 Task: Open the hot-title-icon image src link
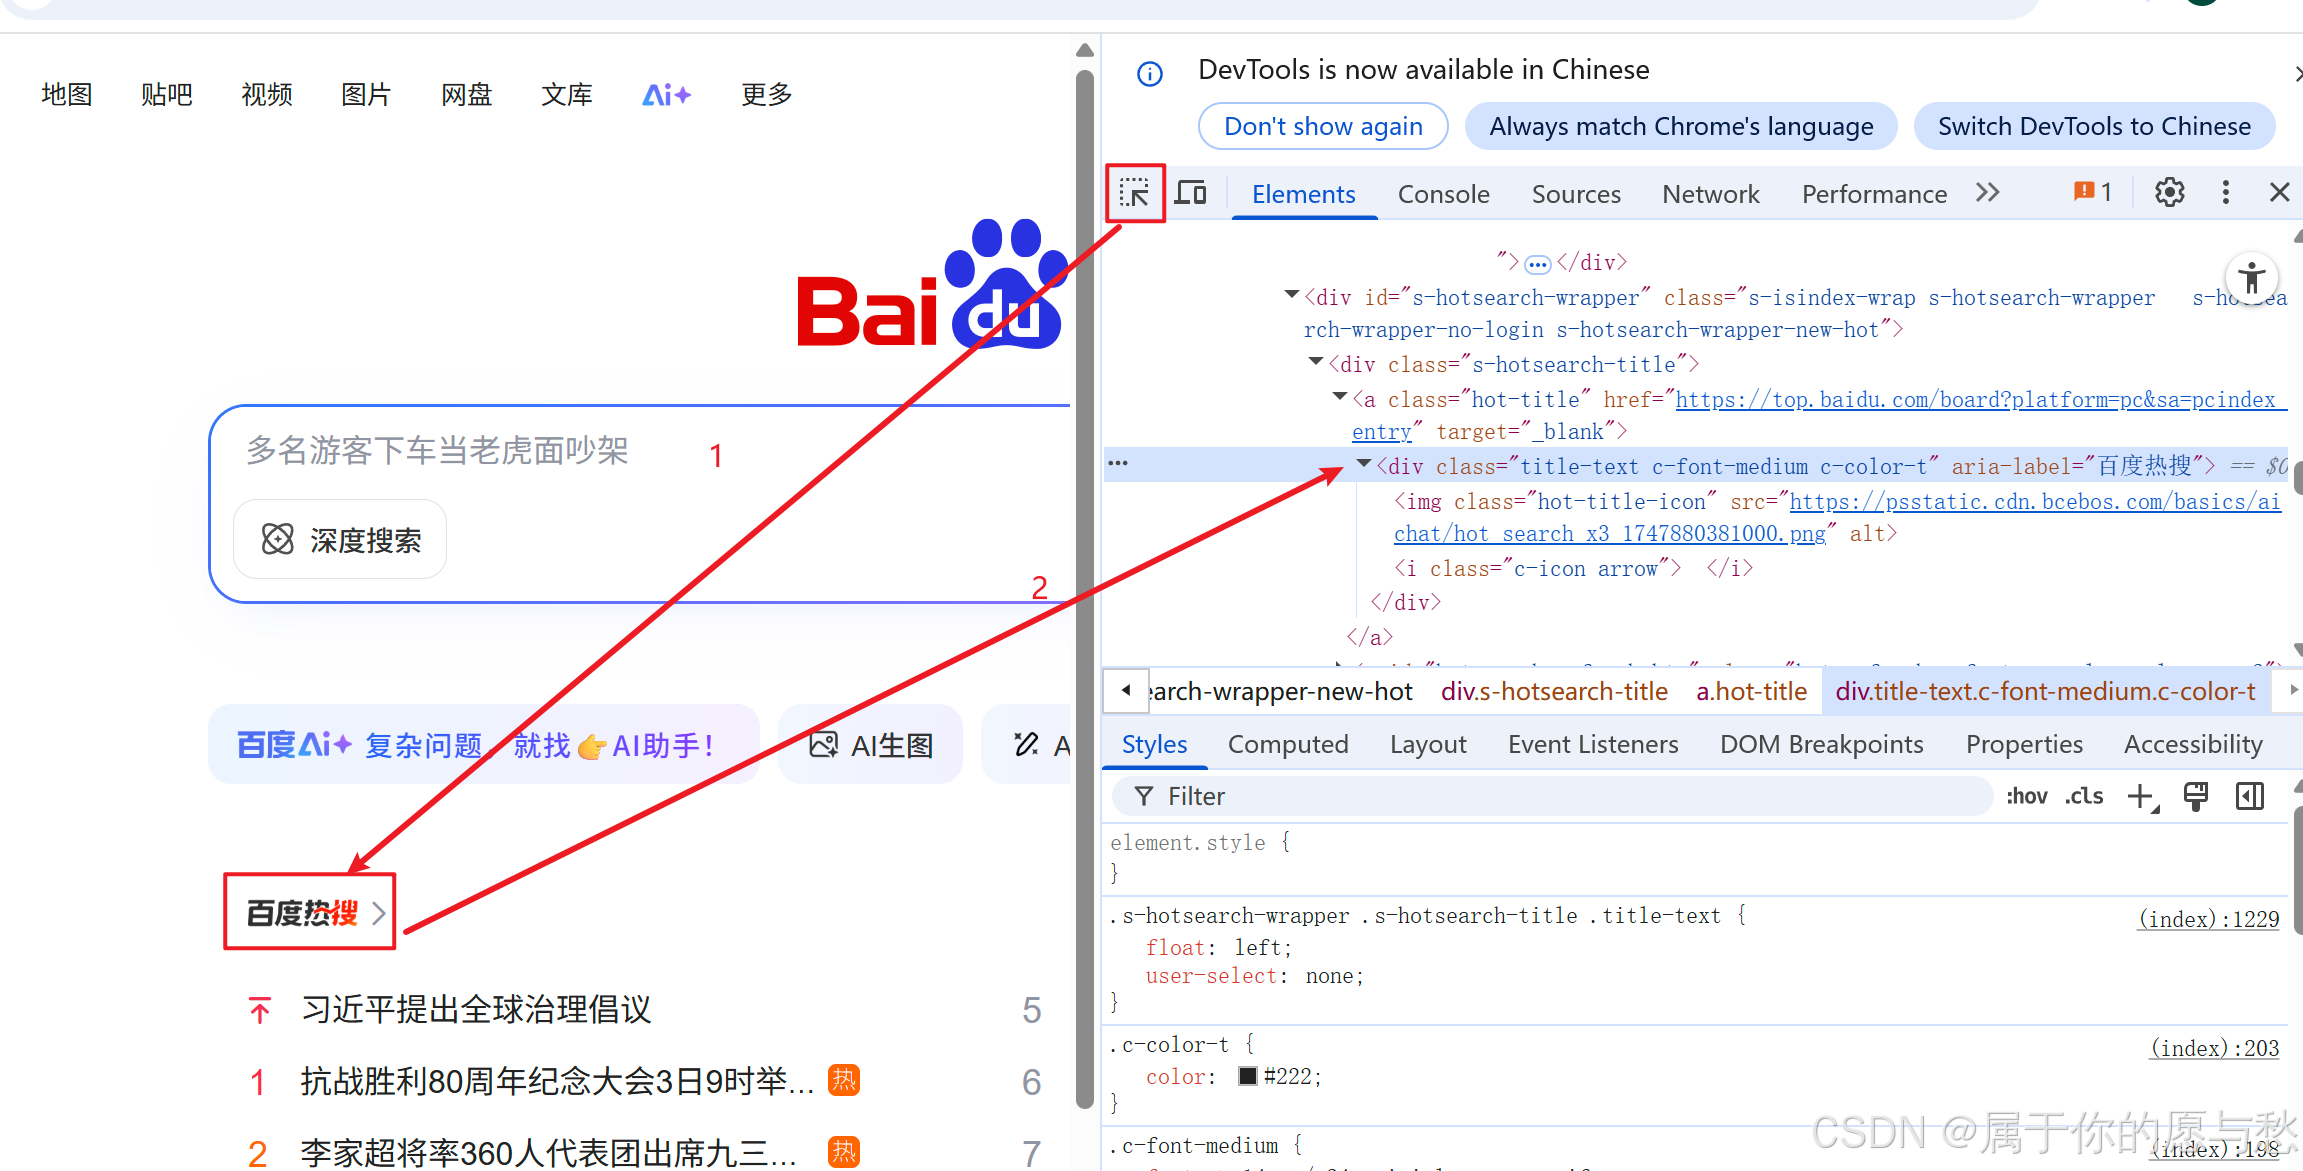click(x=2035, y=502)
